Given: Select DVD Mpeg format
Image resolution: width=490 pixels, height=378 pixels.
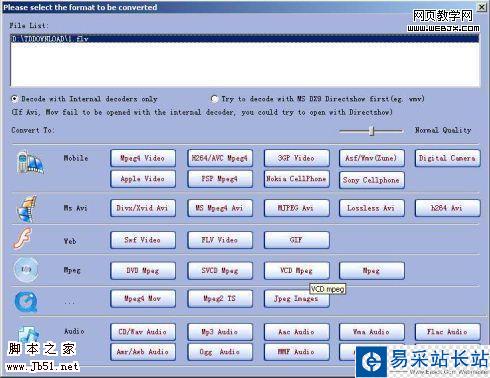Looking at the screenshot, I should pos(143,270).
